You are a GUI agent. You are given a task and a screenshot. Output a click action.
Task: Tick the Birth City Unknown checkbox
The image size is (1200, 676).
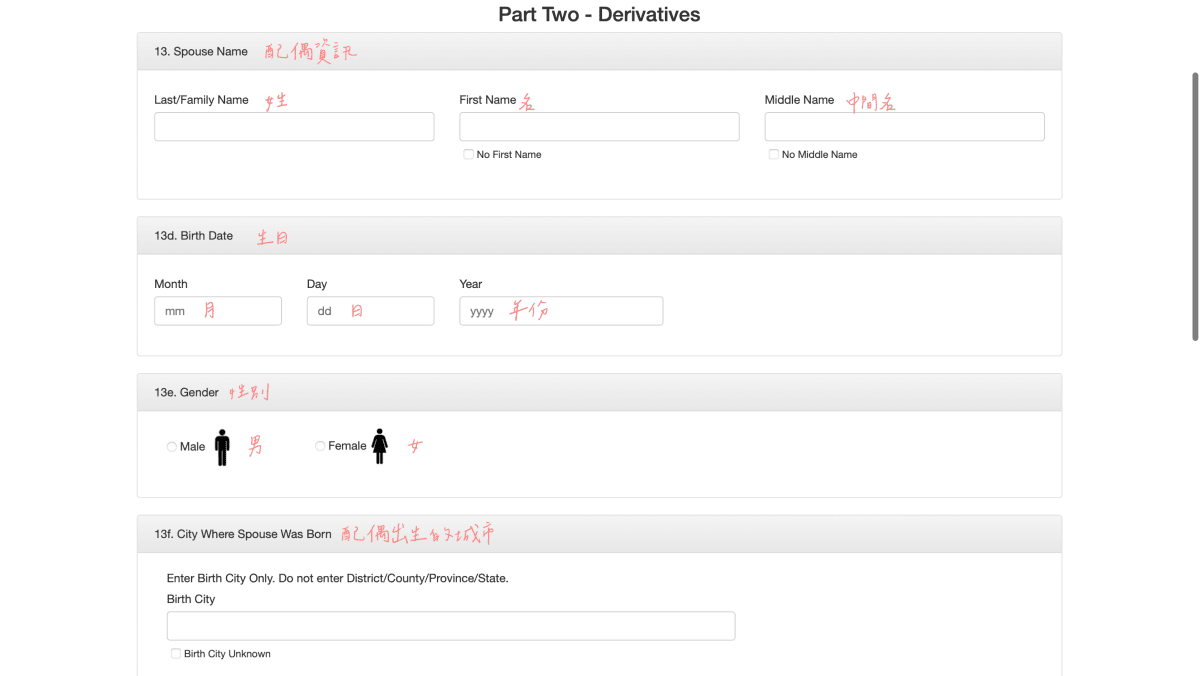(x=176, y=653)
